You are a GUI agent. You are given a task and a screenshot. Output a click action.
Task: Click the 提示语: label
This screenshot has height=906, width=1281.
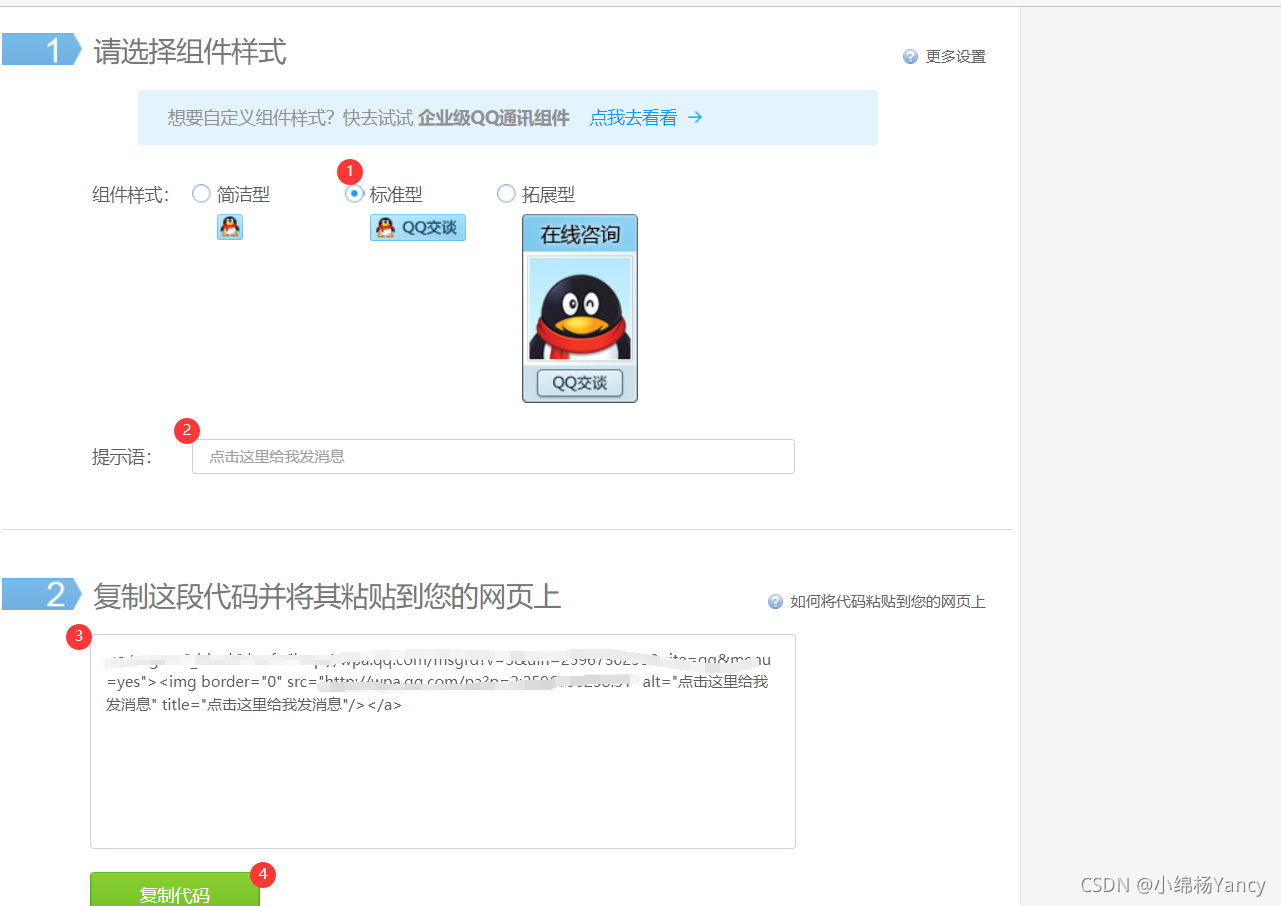(x=122, y=457)
